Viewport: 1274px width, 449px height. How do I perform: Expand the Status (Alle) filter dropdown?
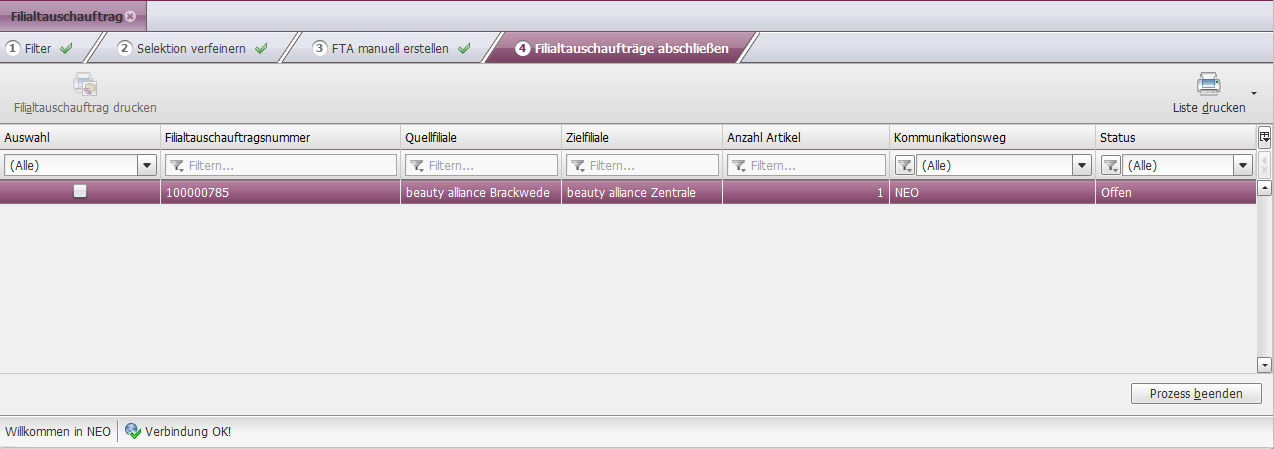point(1243,166)
